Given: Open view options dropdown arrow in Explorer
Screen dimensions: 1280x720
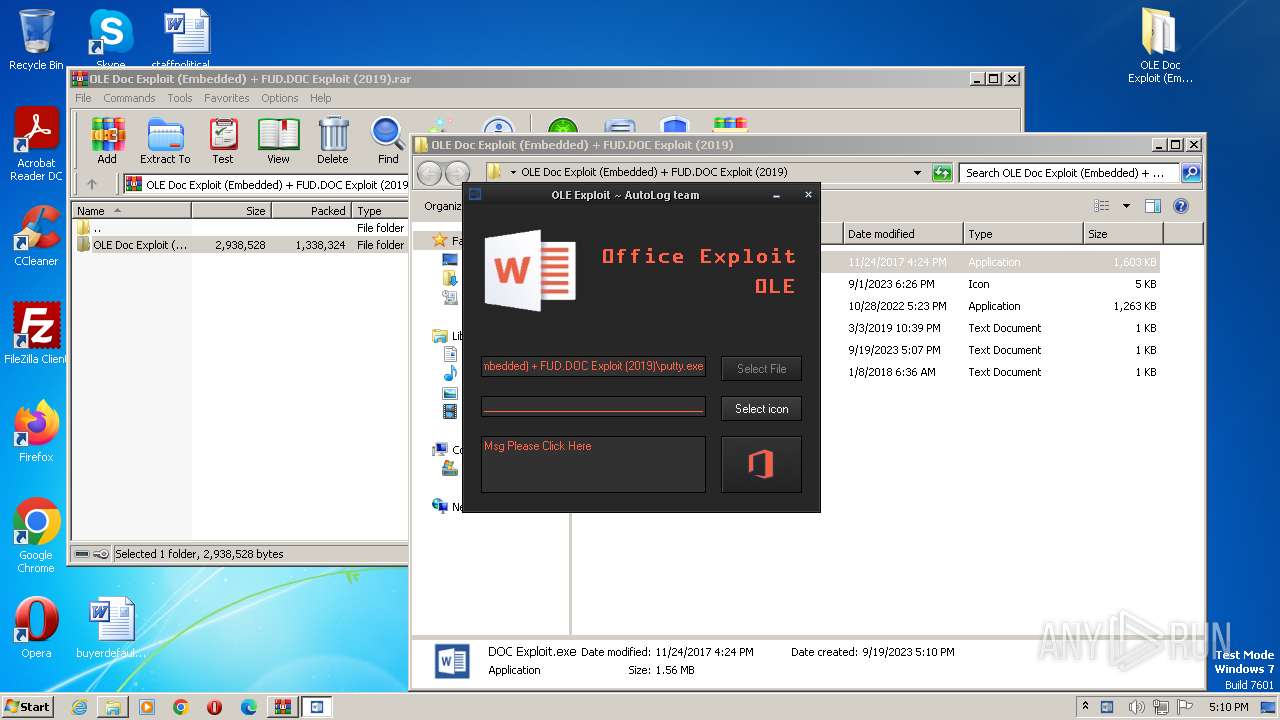Looking at the screenshot, I should point(1125,206).
